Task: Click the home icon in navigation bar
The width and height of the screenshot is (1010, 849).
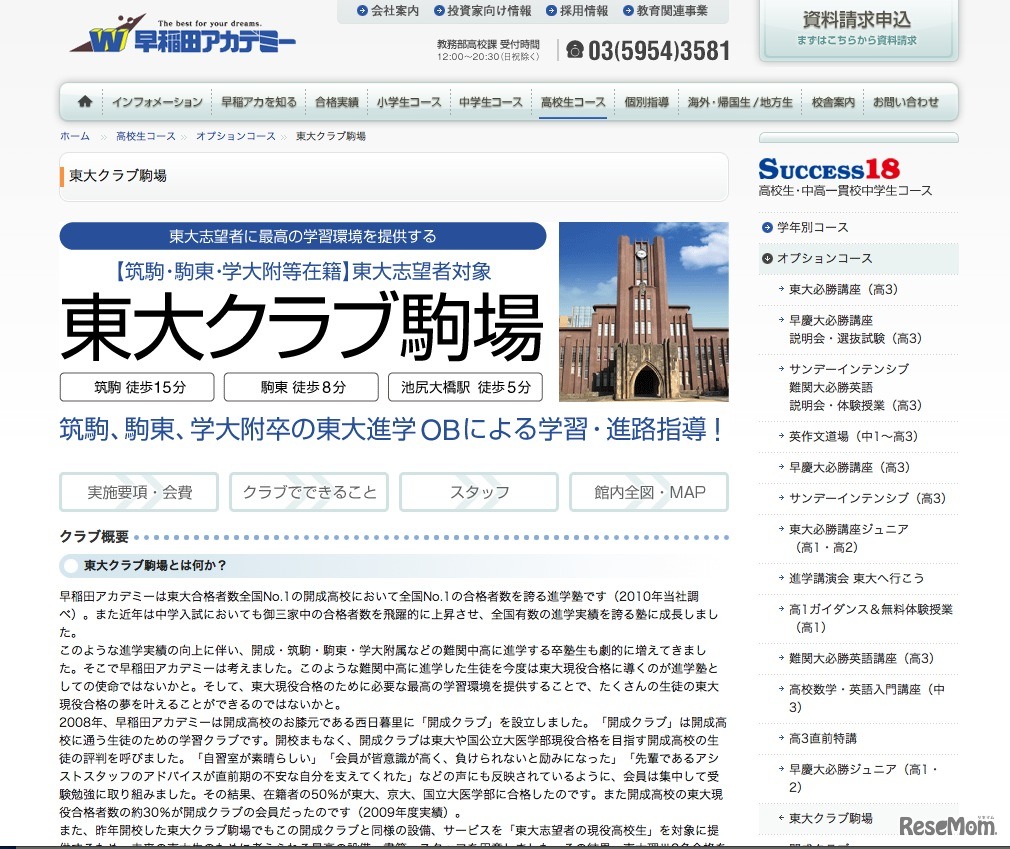Action: tap(85, 102)
